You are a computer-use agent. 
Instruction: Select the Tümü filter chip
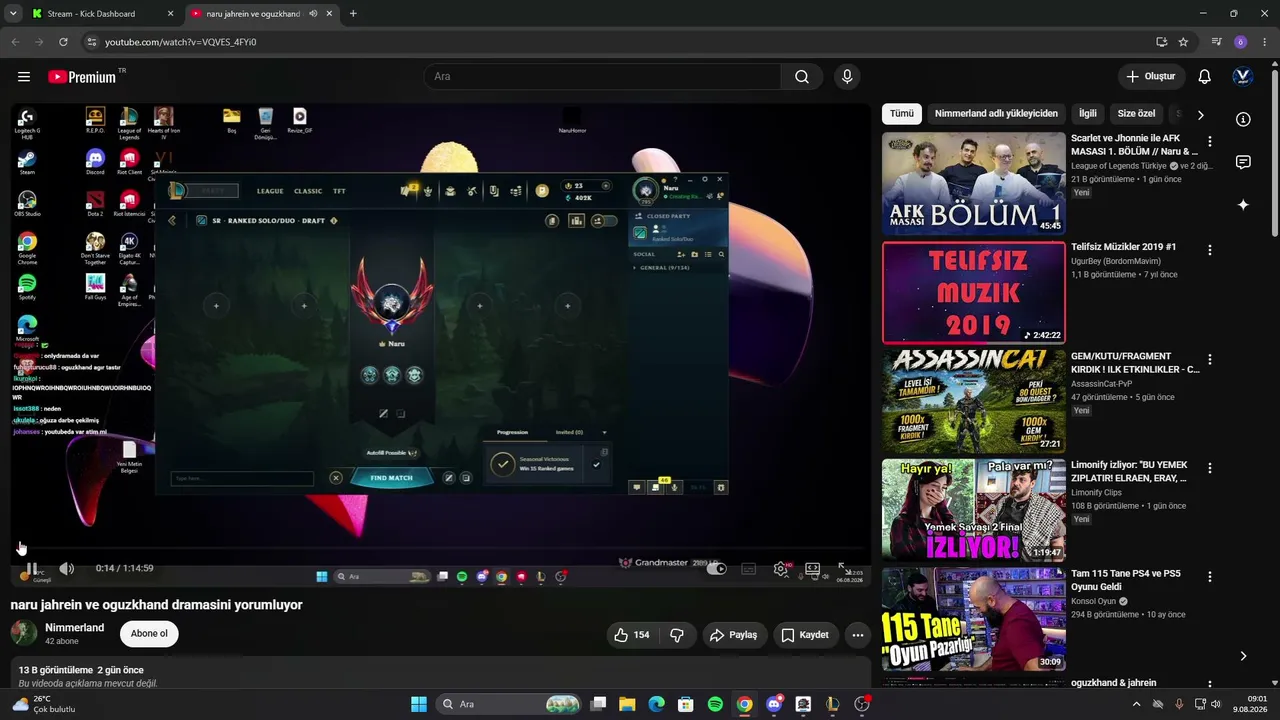coord(902,114)
